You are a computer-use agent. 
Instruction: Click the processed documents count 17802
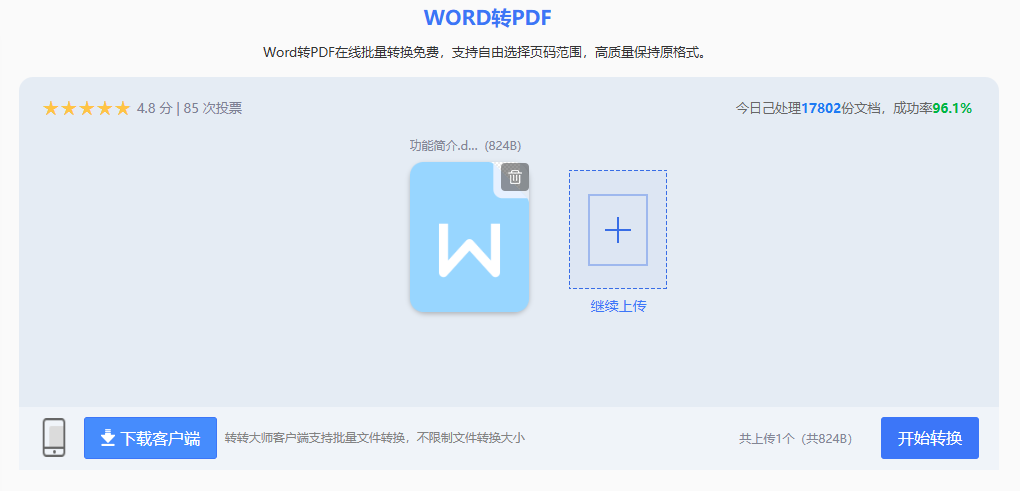click(x=821, y=109)
